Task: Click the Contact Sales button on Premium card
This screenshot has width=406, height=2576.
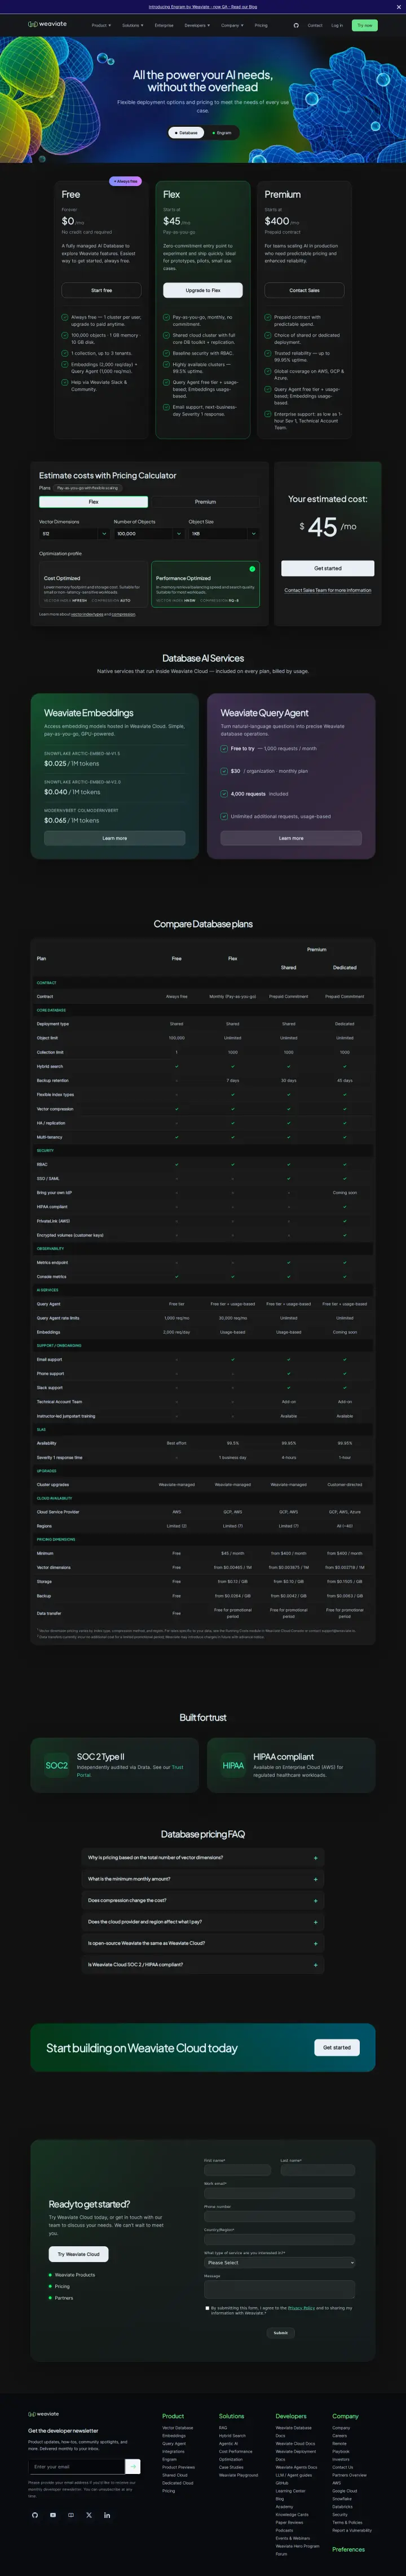Action: (x=305, y=290)
